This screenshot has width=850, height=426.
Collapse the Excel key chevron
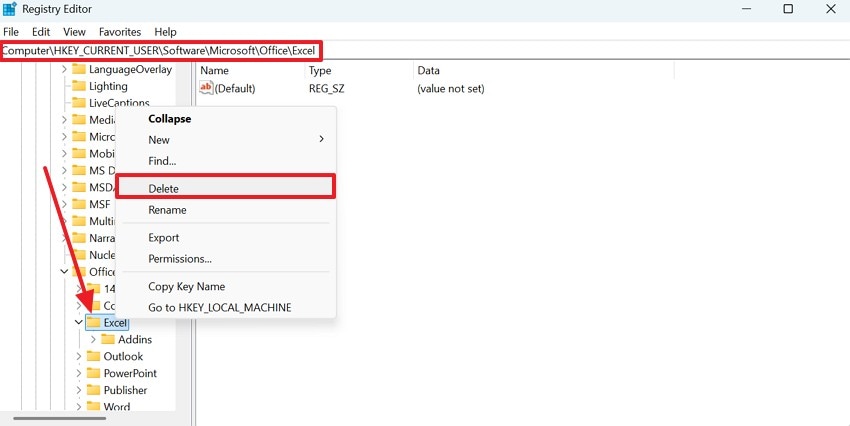(x=79, y=322)
